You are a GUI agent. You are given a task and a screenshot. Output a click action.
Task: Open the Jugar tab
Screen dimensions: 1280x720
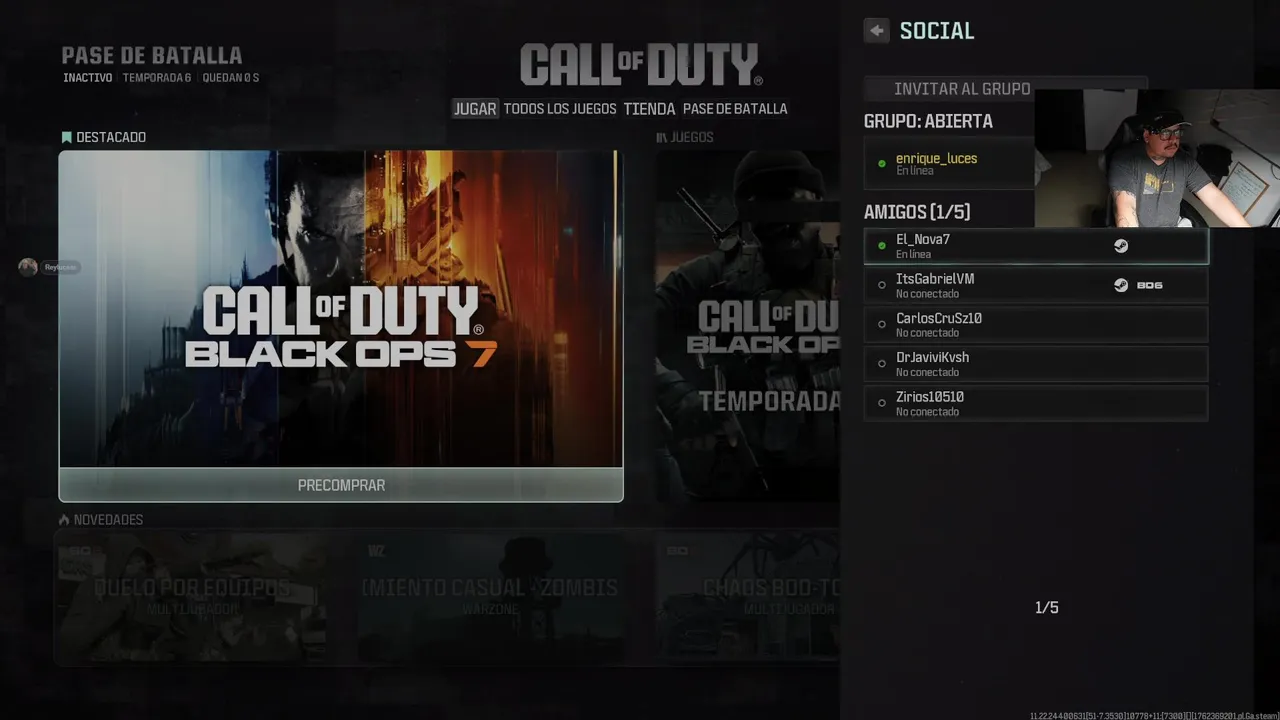[475, 109]
